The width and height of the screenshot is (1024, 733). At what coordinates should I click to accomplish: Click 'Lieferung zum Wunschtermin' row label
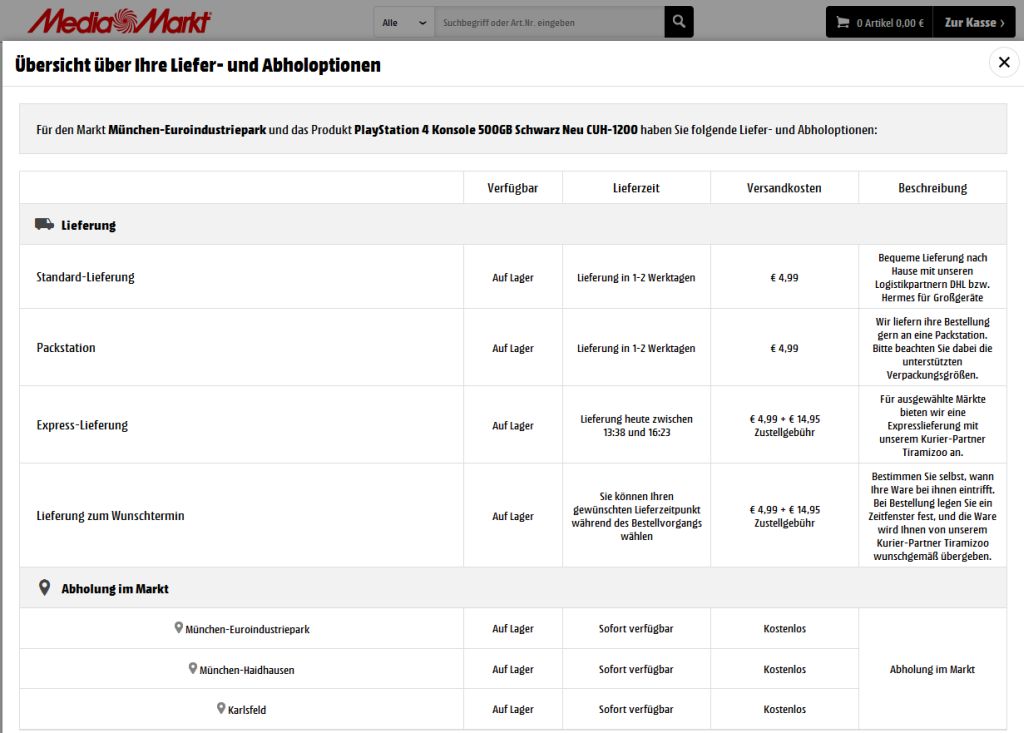click(x=110, y=515)
